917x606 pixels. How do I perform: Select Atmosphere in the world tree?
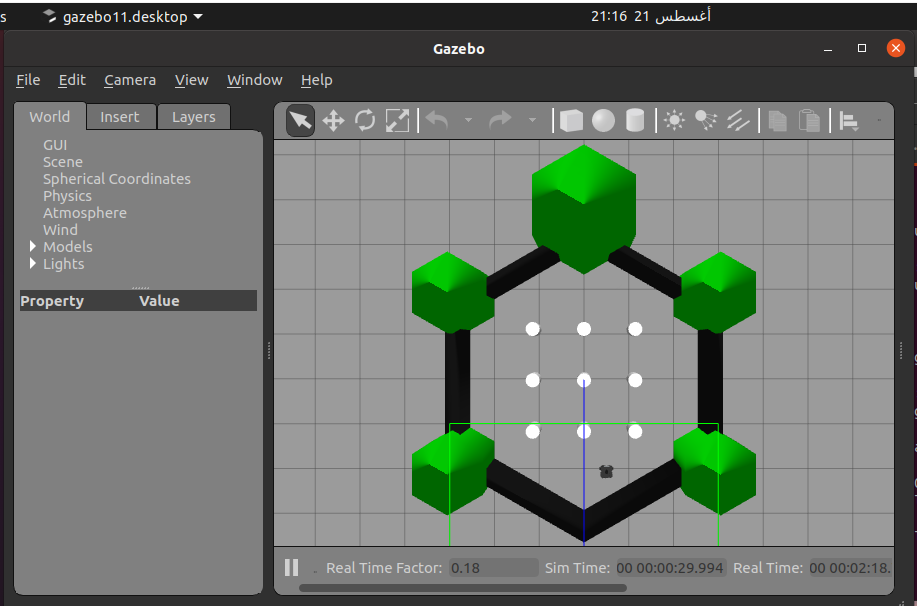pos(85,213)
